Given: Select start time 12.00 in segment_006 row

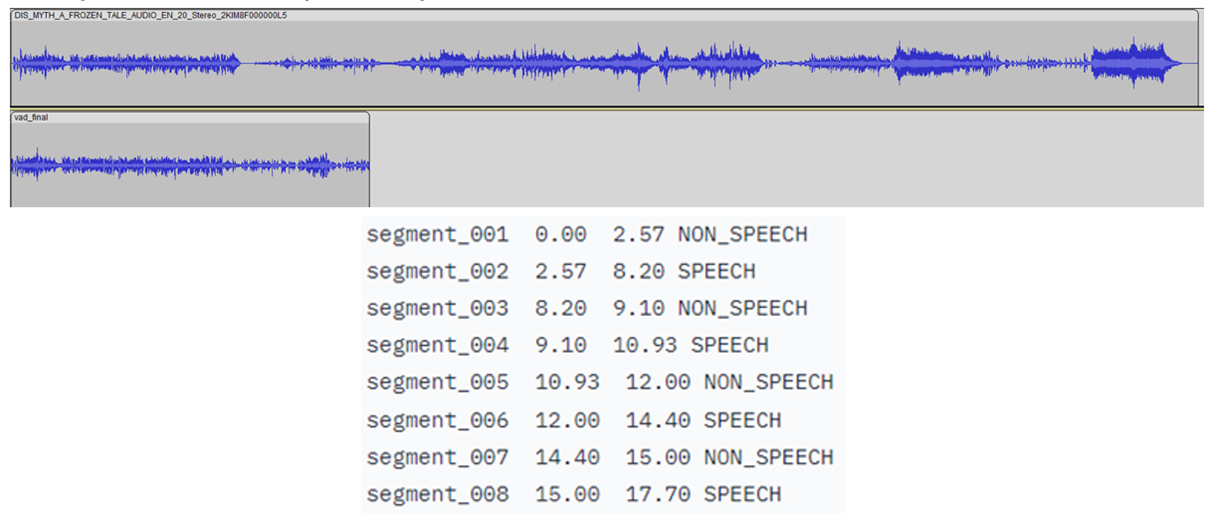Looking at the screenshot, I should tap(567, 419).
